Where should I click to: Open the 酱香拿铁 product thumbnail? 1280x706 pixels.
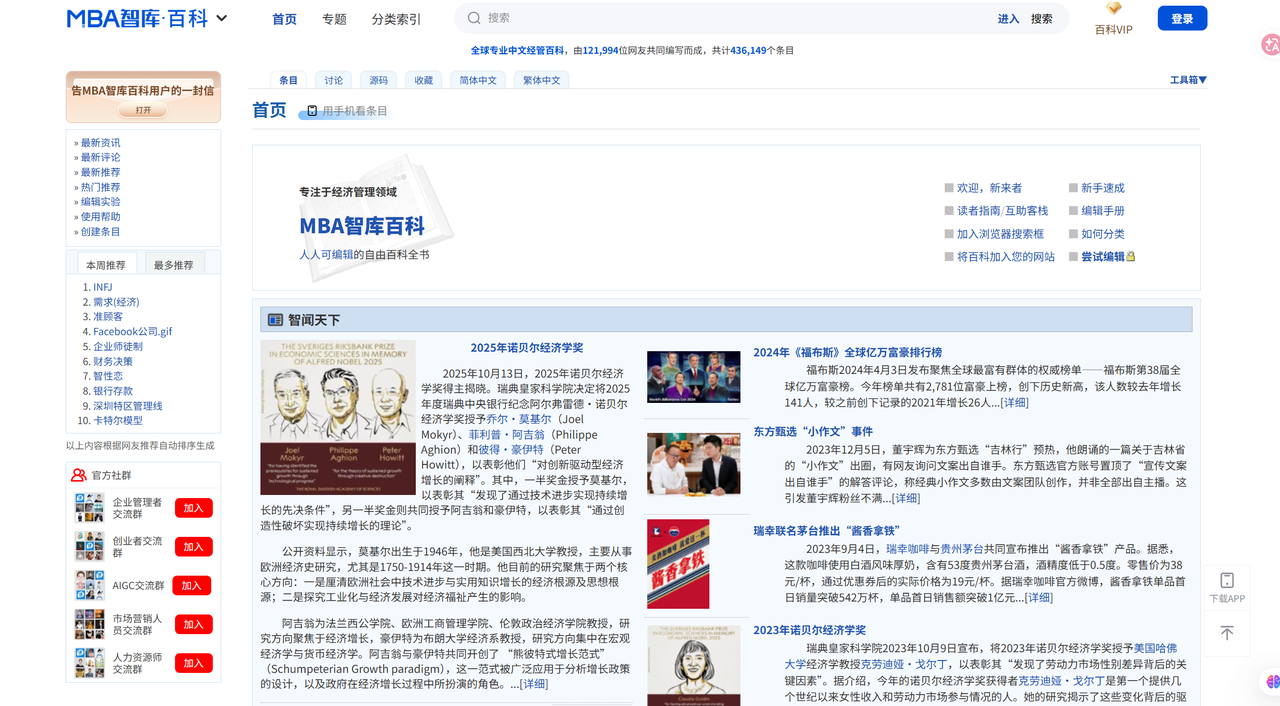678,564
